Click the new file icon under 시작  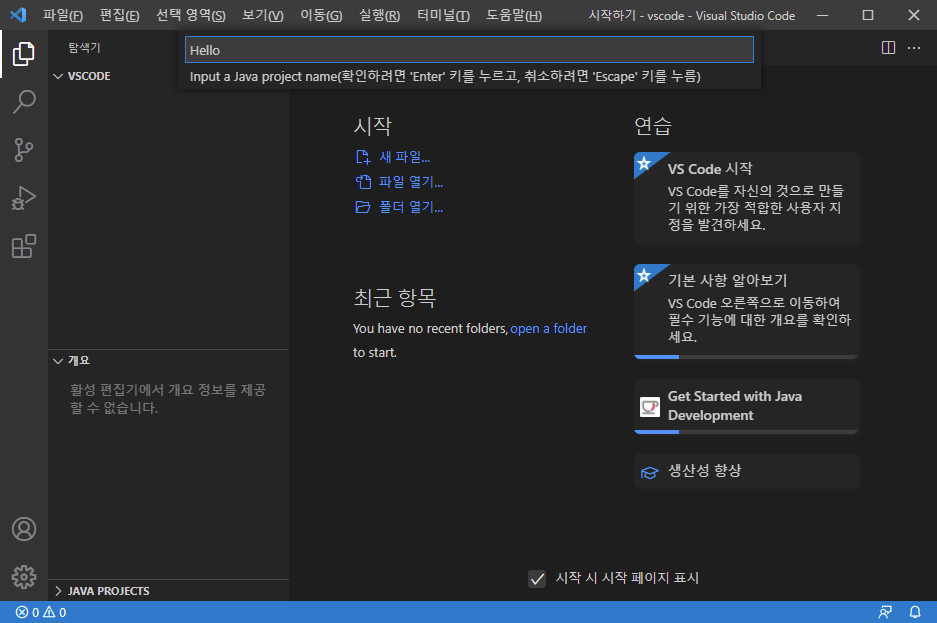[x=363, y=157]
